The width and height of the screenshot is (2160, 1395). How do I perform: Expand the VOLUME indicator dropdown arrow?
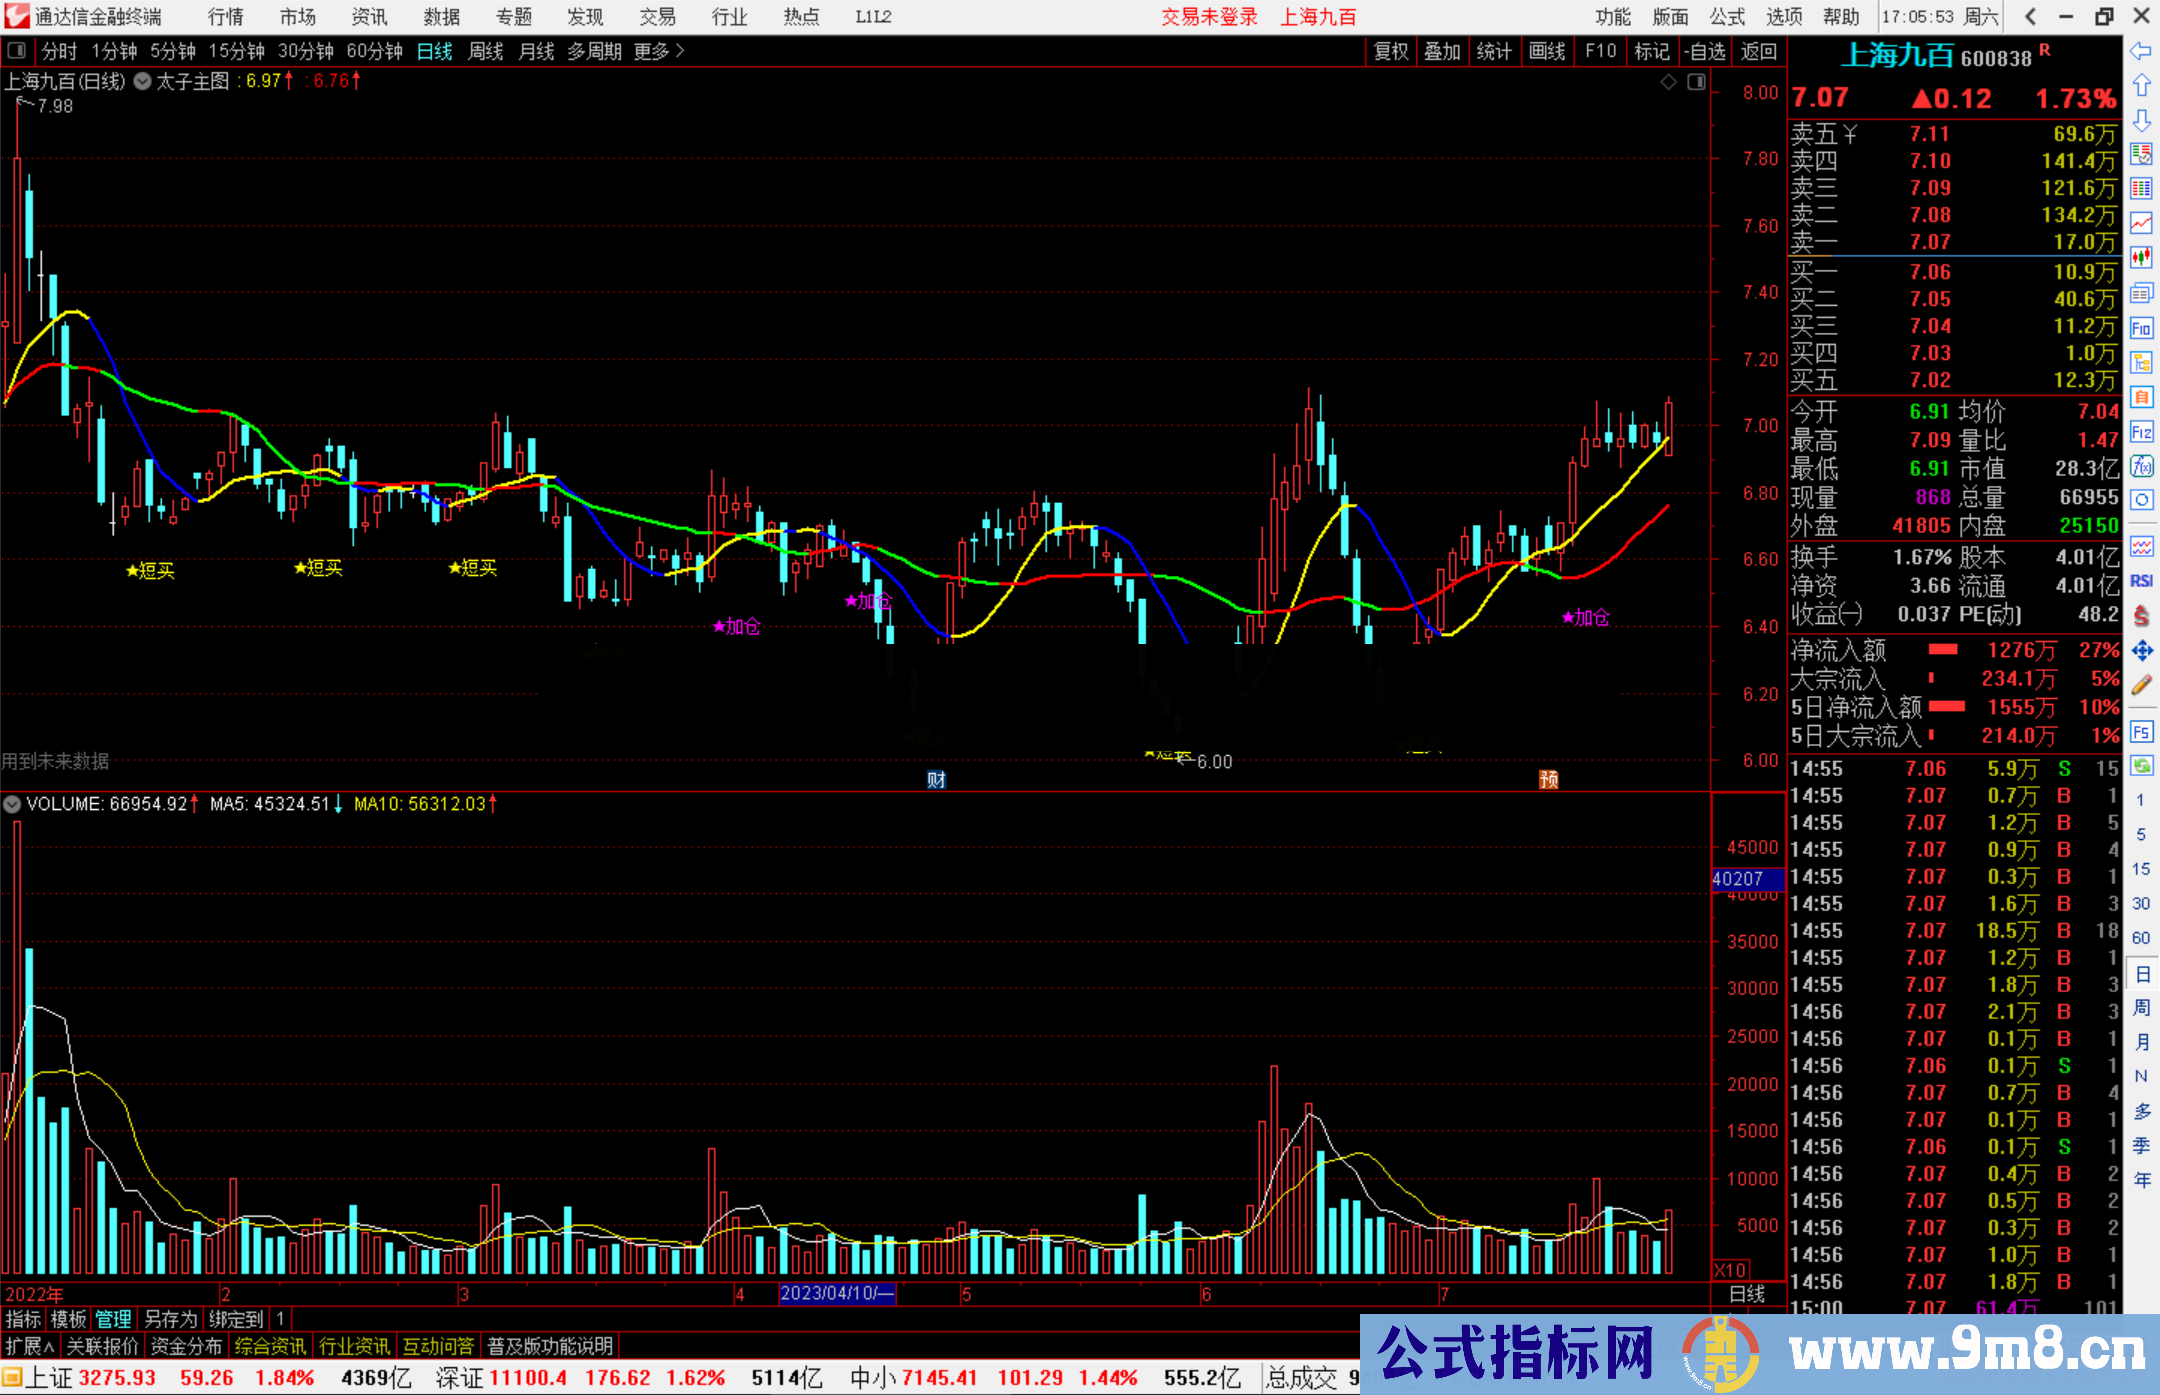[x=12, y=804]
